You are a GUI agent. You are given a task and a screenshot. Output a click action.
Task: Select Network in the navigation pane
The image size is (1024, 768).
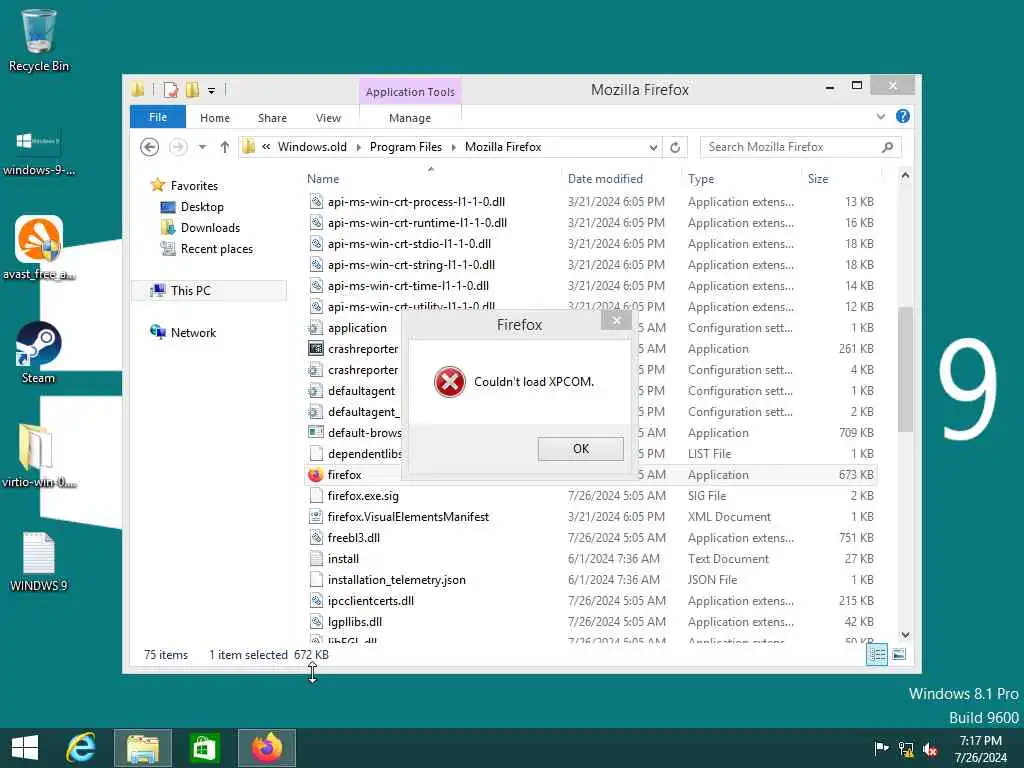coord(193,332)
